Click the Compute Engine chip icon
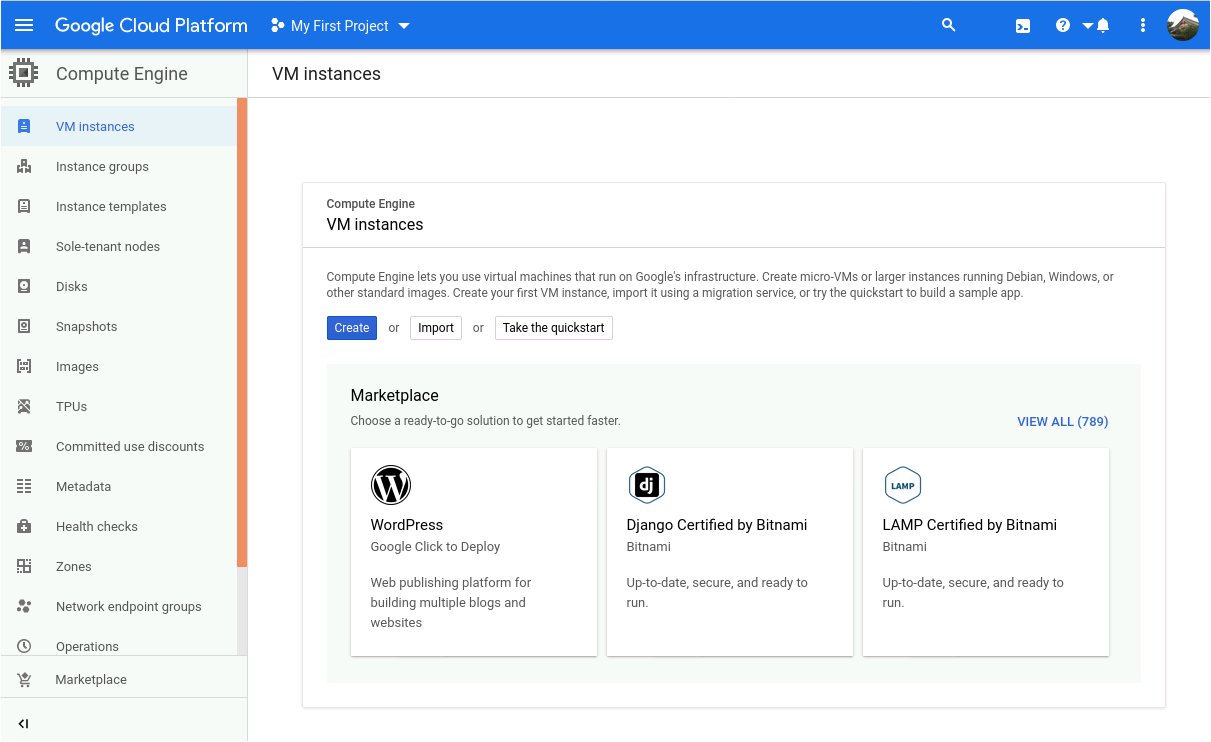The image size is (1211, 742). click(x=23, y=73)
